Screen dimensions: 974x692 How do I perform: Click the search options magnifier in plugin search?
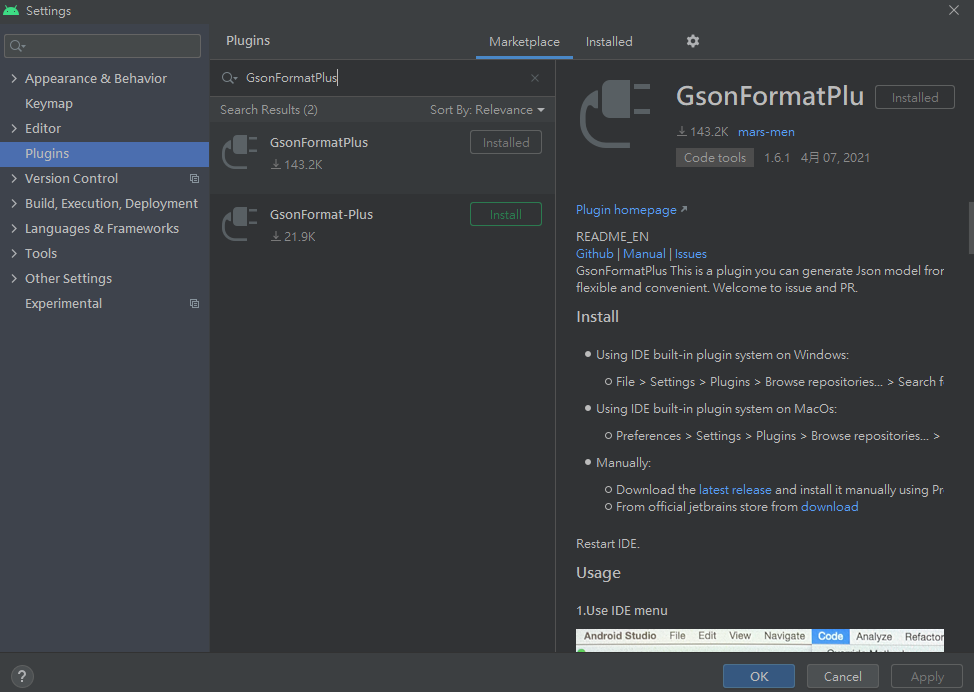coord(229,78)
